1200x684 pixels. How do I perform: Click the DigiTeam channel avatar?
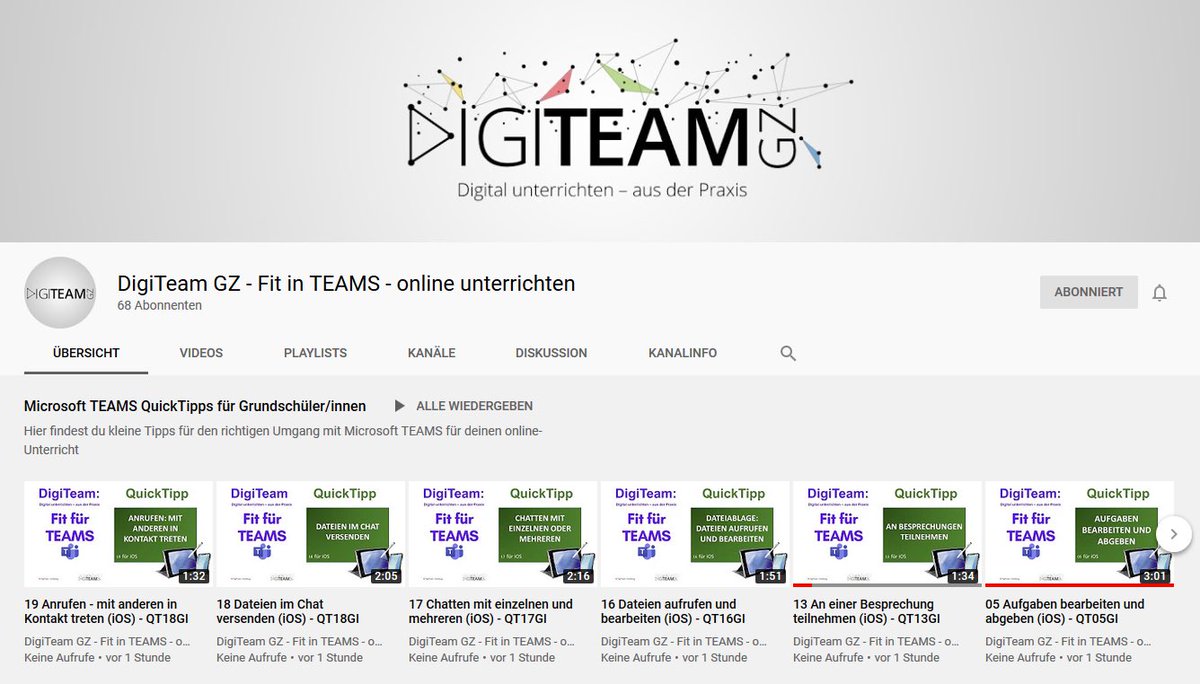point(60,293)
